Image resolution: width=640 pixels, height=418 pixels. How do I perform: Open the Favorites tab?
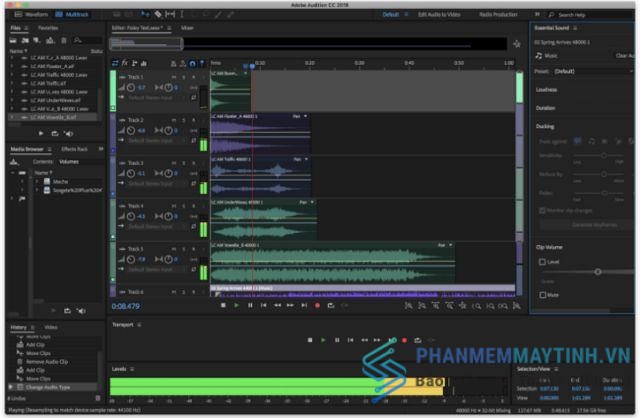(x=48, y=28)
